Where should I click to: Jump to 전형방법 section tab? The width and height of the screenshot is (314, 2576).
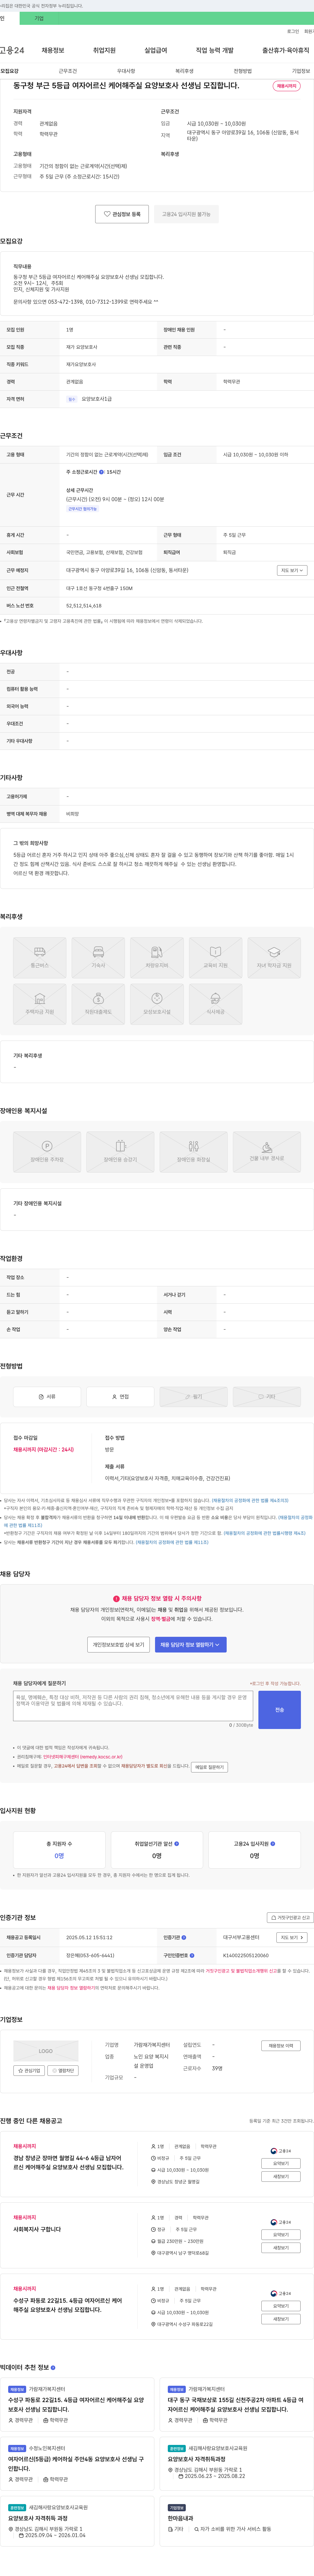tap(243, 71)
